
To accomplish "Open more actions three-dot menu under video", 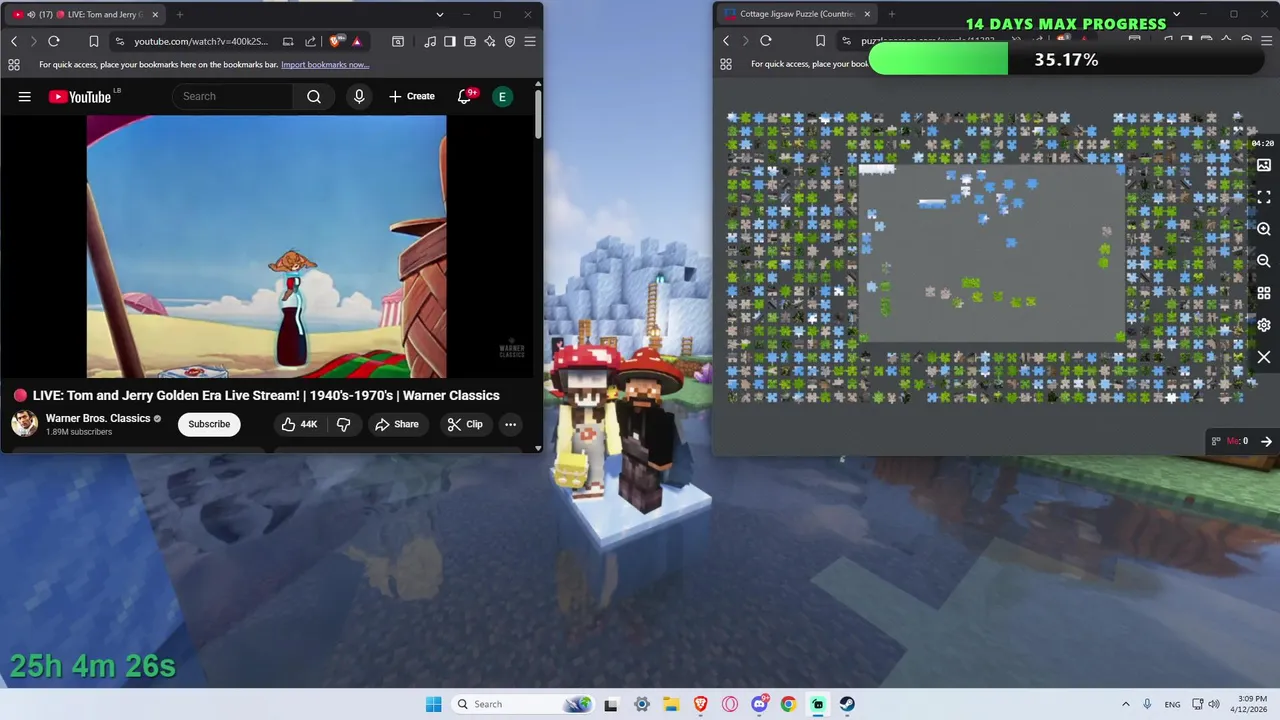I will [510, 424].
